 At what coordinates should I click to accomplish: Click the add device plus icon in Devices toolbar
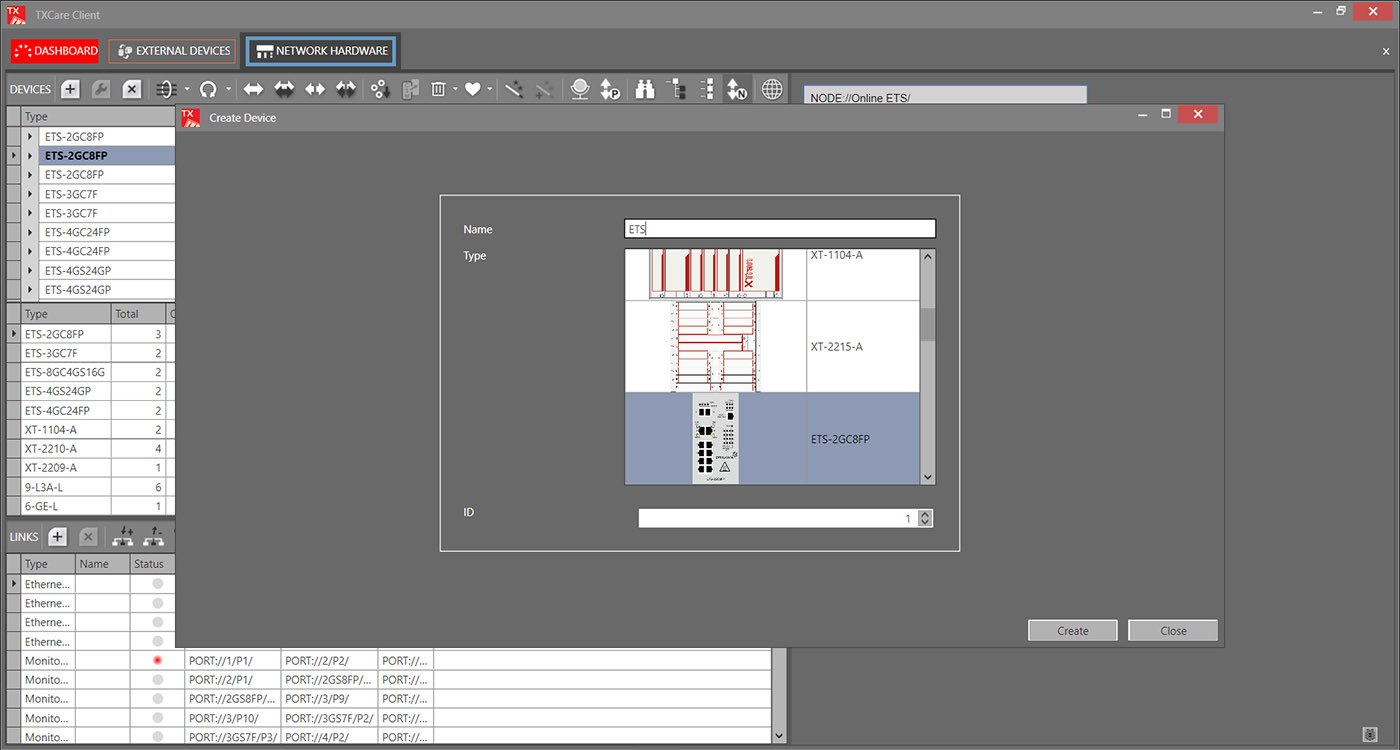pos(71,89)
